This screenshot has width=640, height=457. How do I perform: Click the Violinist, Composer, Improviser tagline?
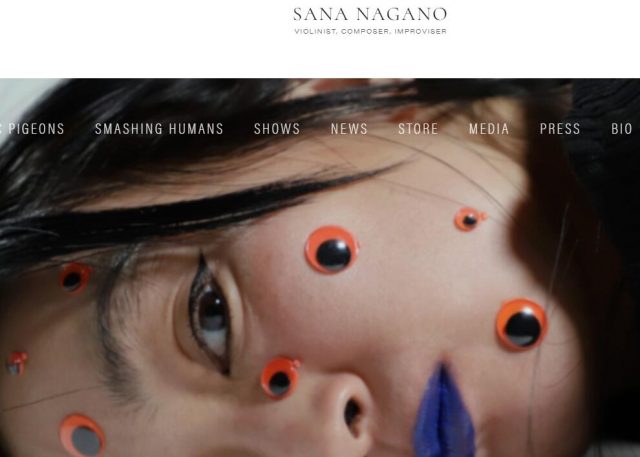370,31
